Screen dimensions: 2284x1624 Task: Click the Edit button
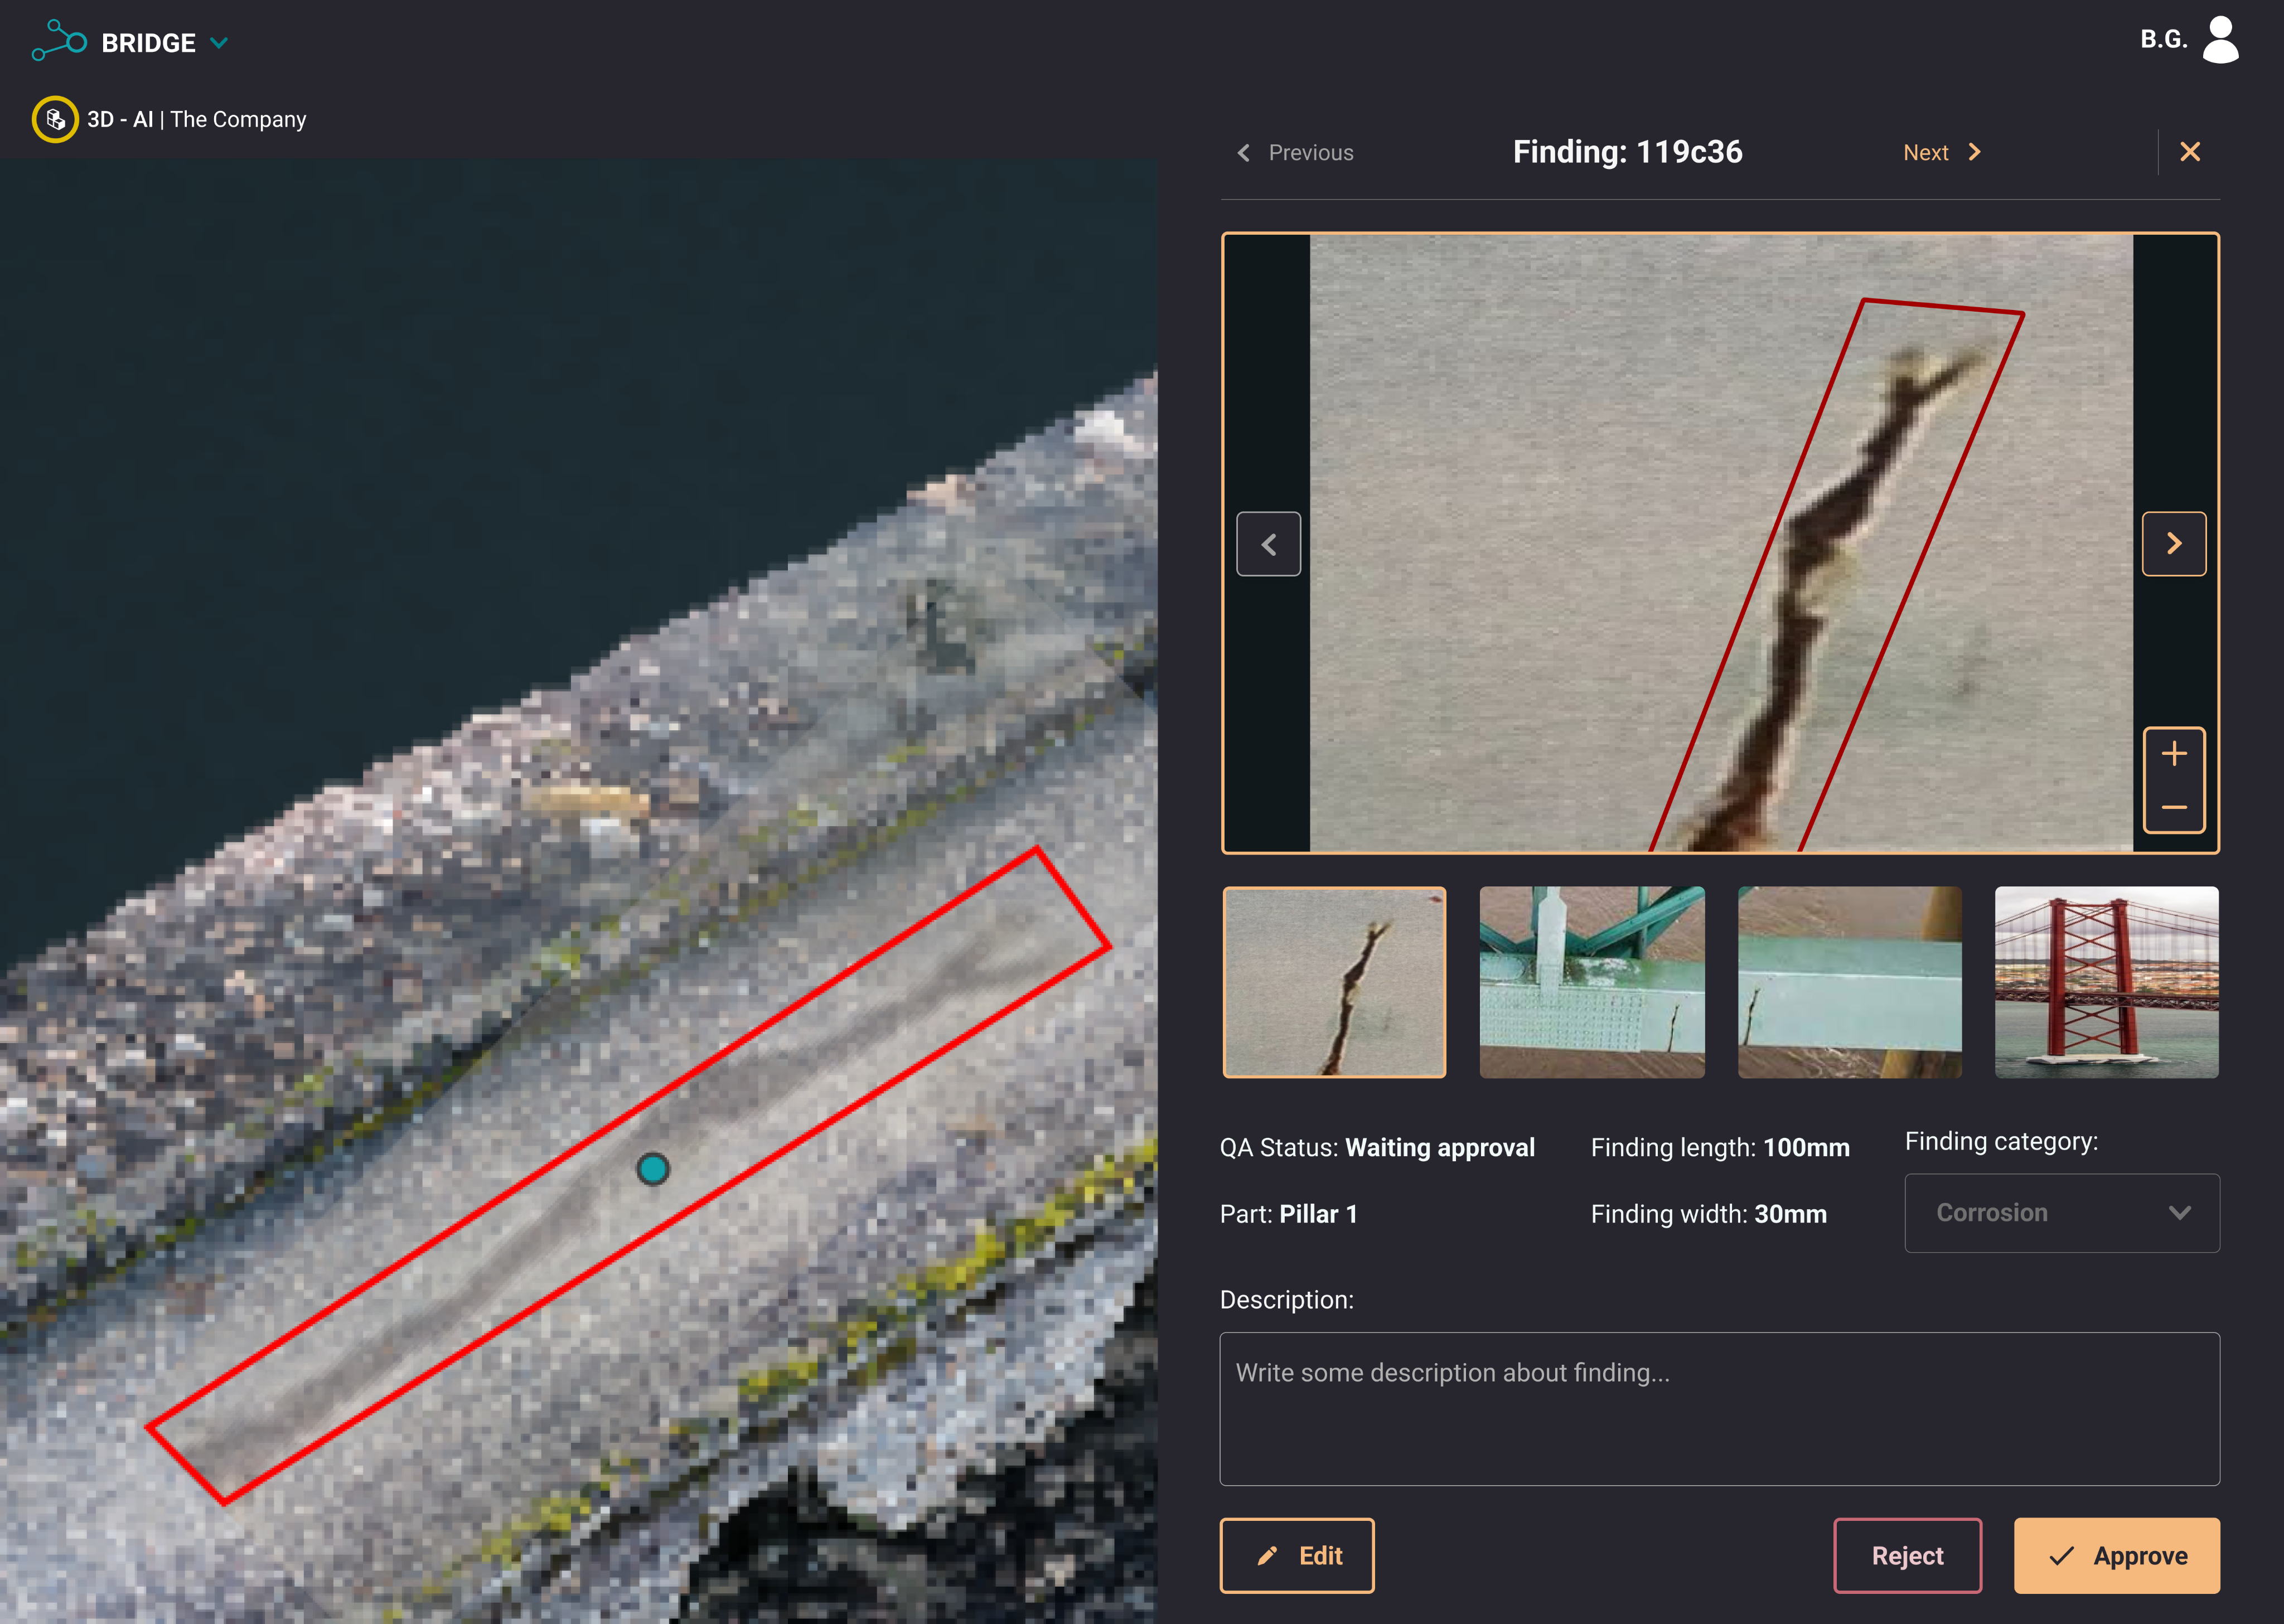pos(1296,1555)
